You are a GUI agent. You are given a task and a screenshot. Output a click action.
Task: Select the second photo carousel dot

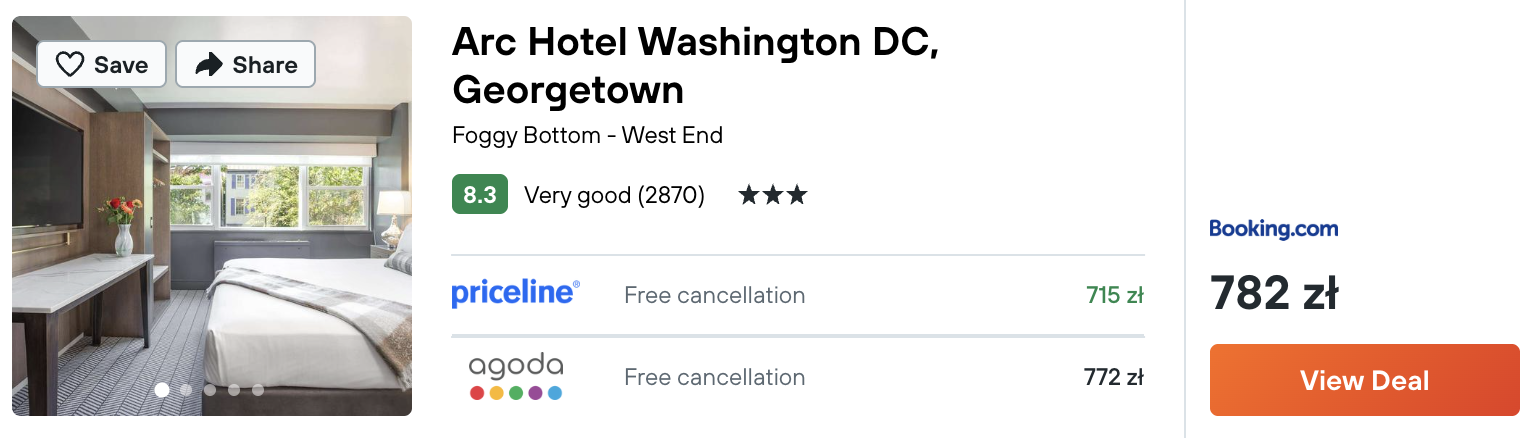pyautogui.click(x=186, y=390)
